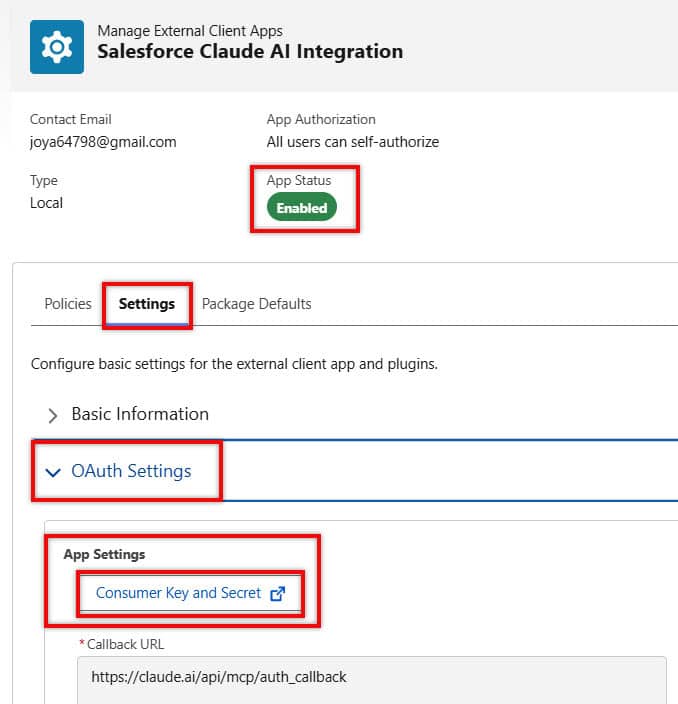Click the App Status label

coord(299,180)
